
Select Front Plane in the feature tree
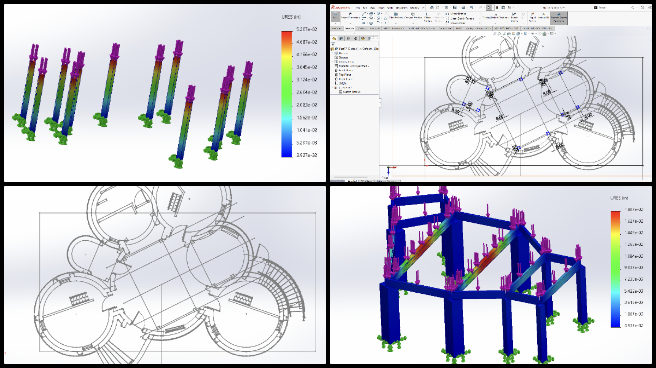(x=345, y=70)
